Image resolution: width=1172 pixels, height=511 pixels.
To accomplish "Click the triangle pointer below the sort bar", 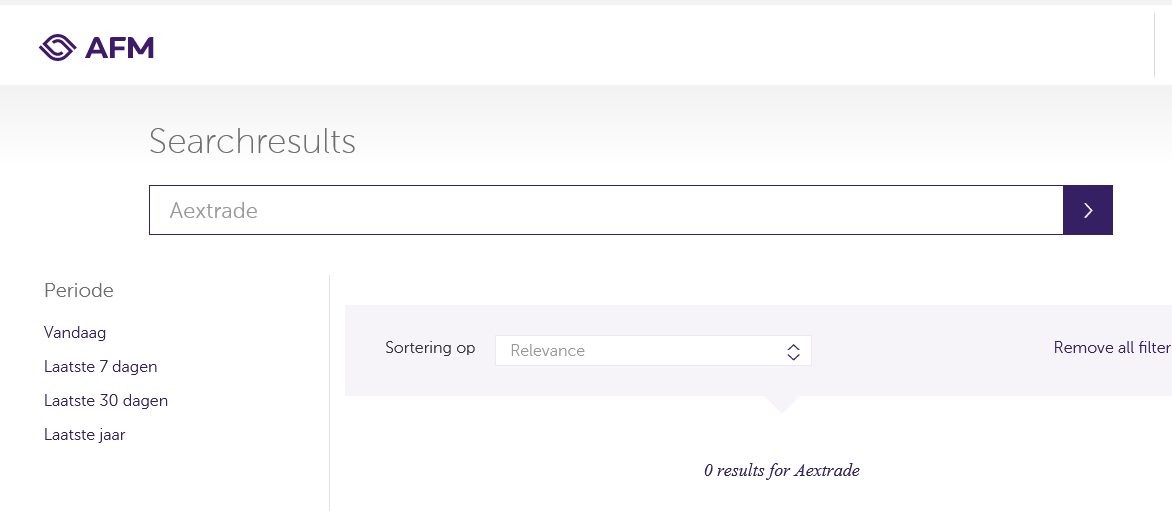I will pos(781,404).
